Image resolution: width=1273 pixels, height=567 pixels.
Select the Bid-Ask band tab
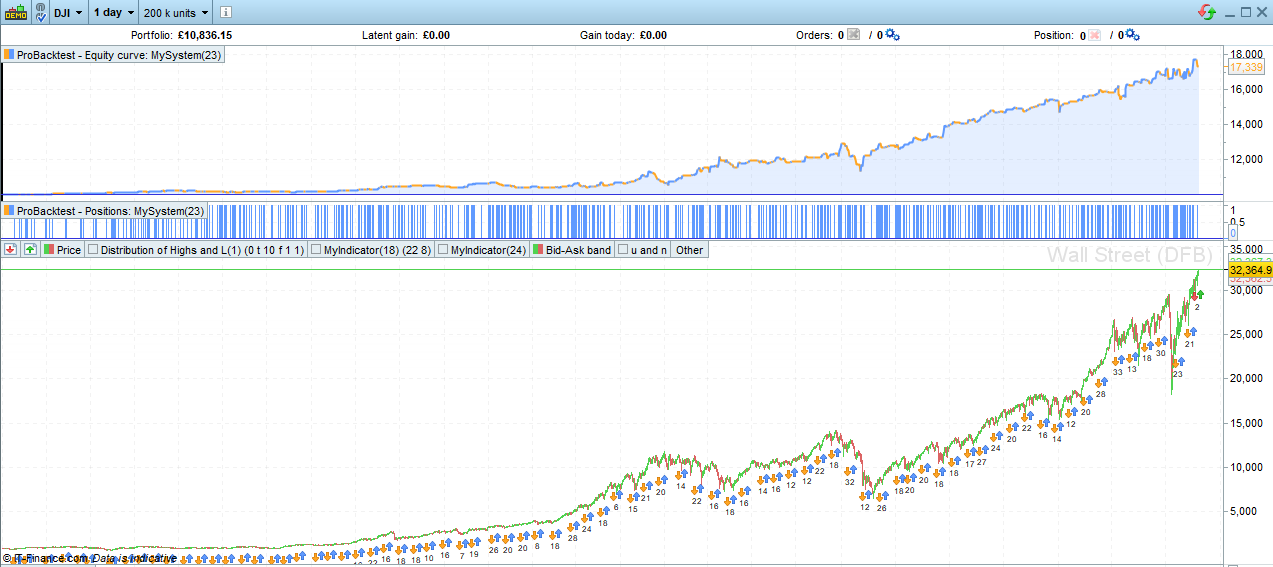tap(572, 250)
